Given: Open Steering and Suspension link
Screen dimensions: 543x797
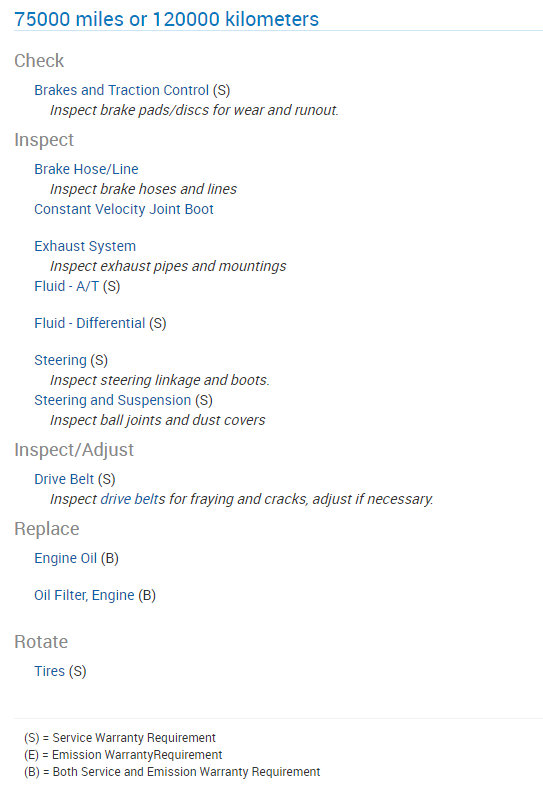Looking at the screenshot, I should click(112, 400).
